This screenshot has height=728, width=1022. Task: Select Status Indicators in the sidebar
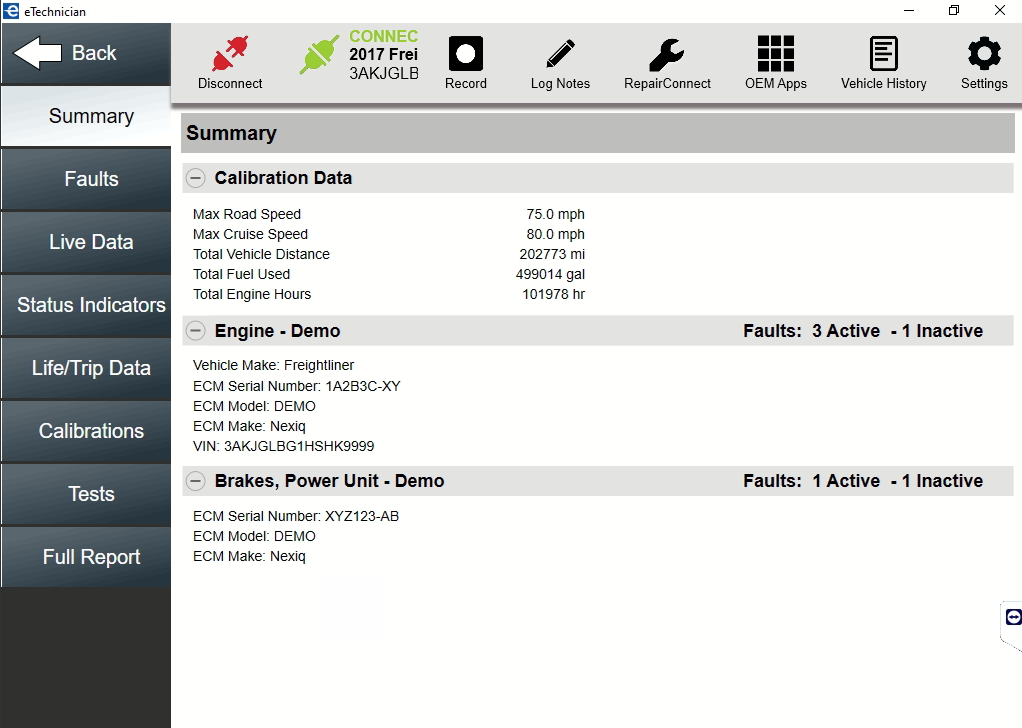(85, 305)
